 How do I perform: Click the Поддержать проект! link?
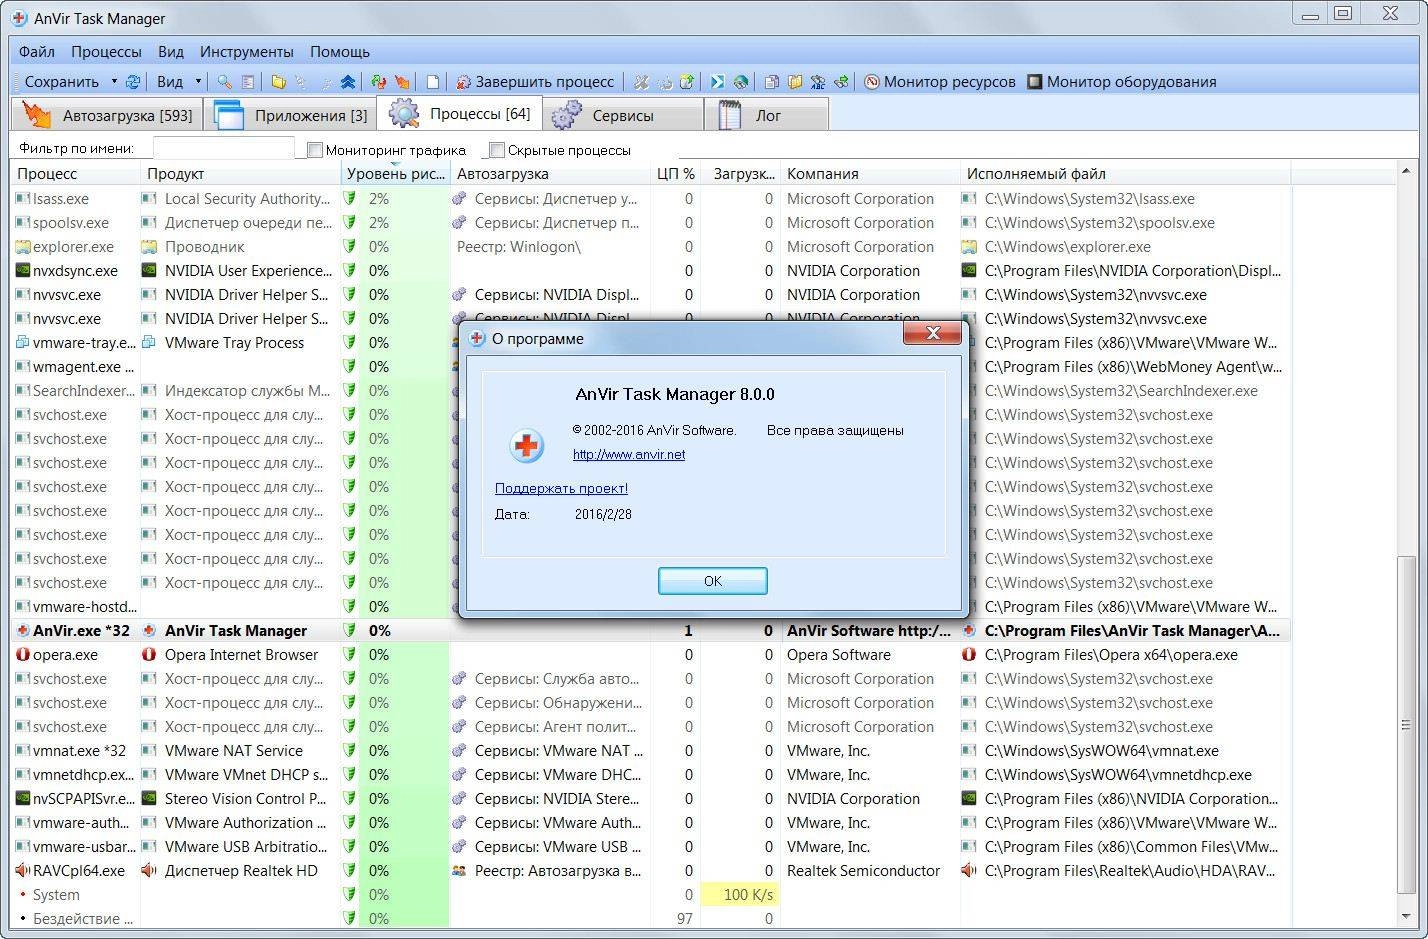(561, 488)
